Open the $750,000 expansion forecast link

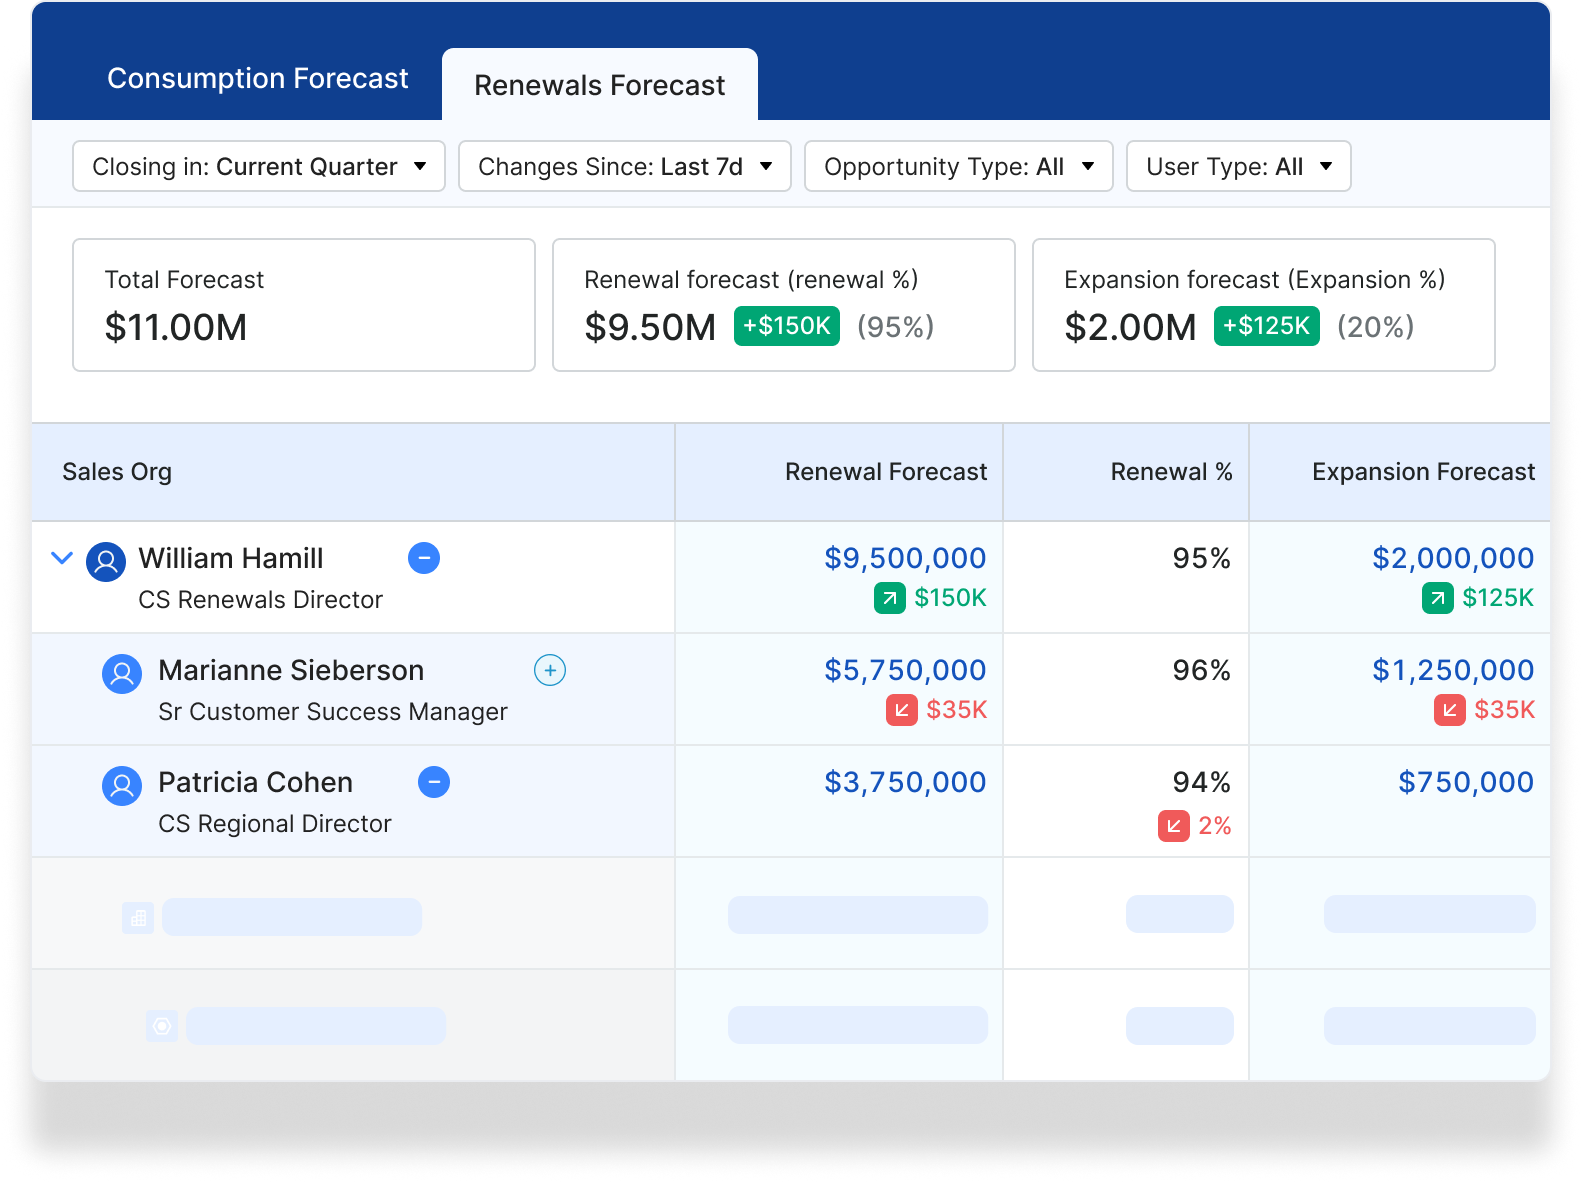[1466, 782]
